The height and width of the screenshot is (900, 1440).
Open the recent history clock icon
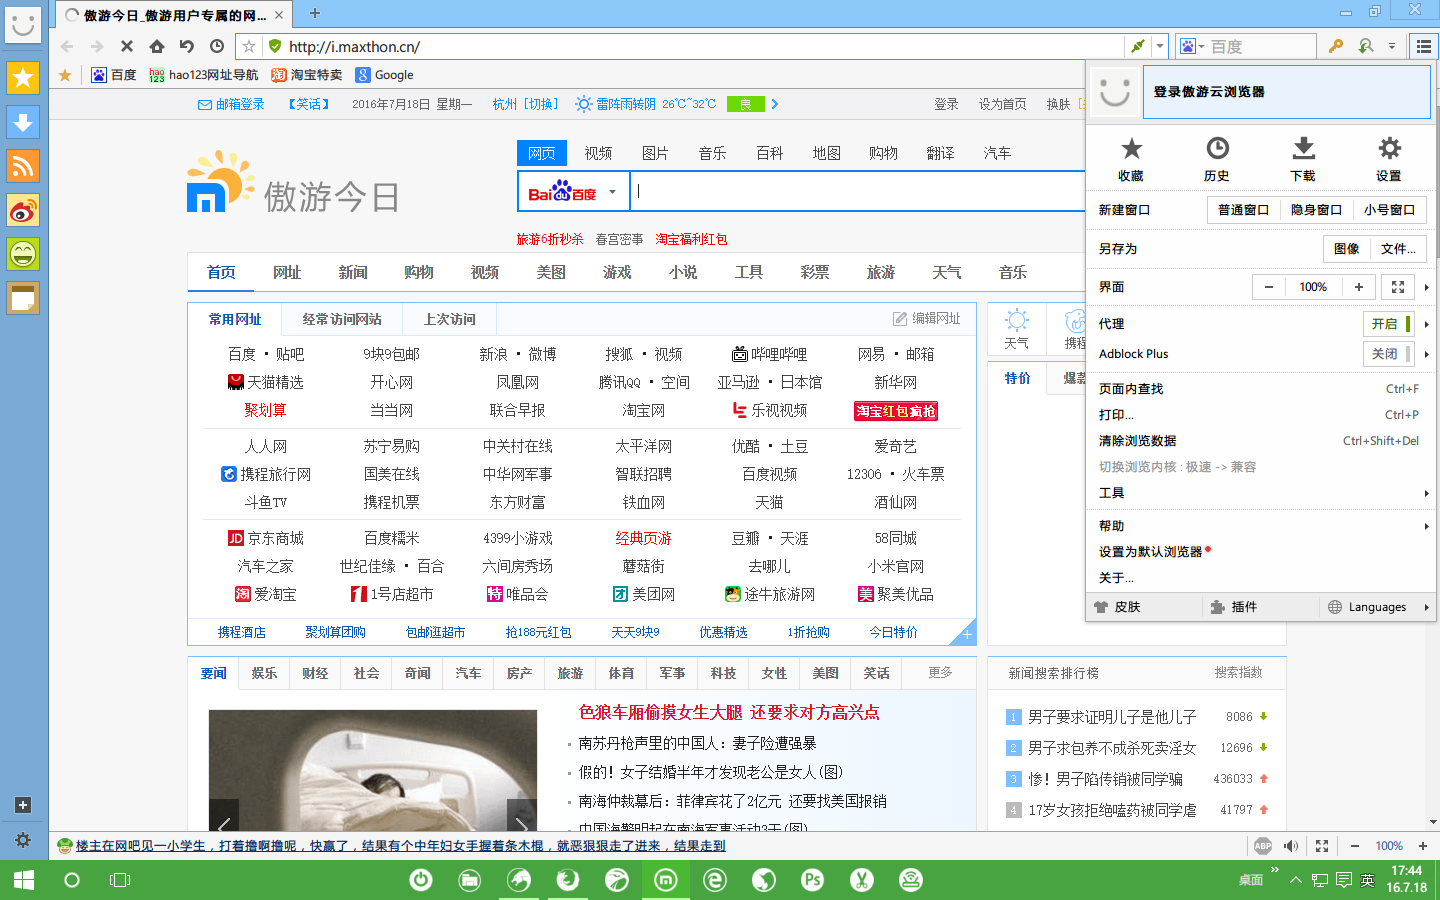[217, 46]
